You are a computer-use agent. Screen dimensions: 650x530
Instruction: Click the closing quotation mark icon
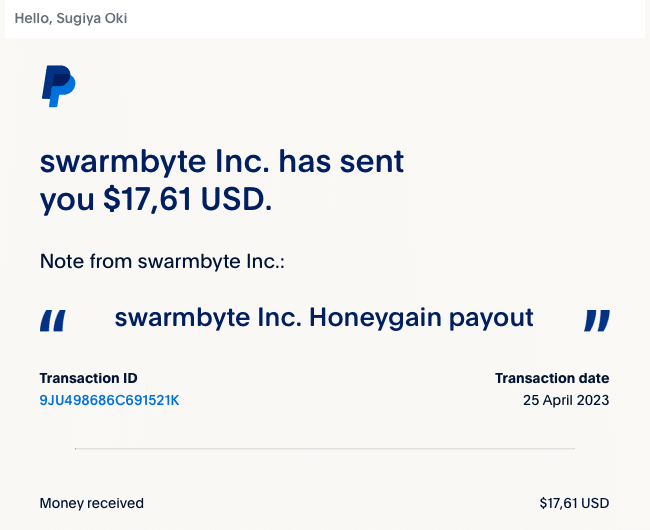point(597,321)
